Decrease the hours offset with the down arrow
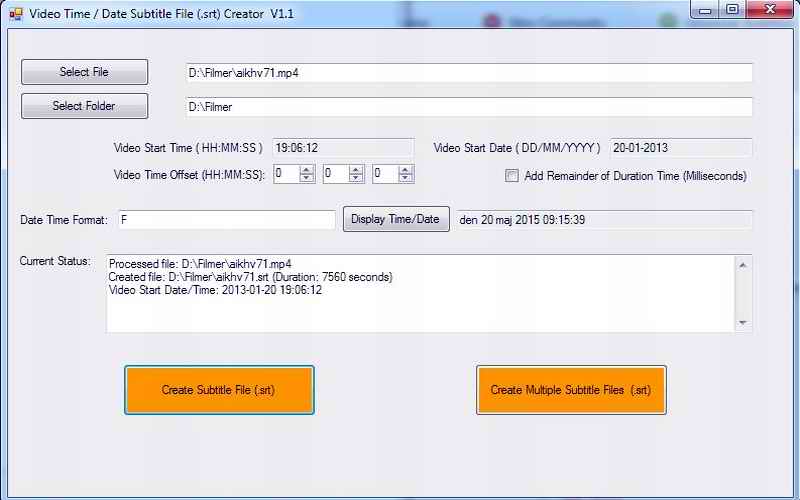 pos(307,178)
